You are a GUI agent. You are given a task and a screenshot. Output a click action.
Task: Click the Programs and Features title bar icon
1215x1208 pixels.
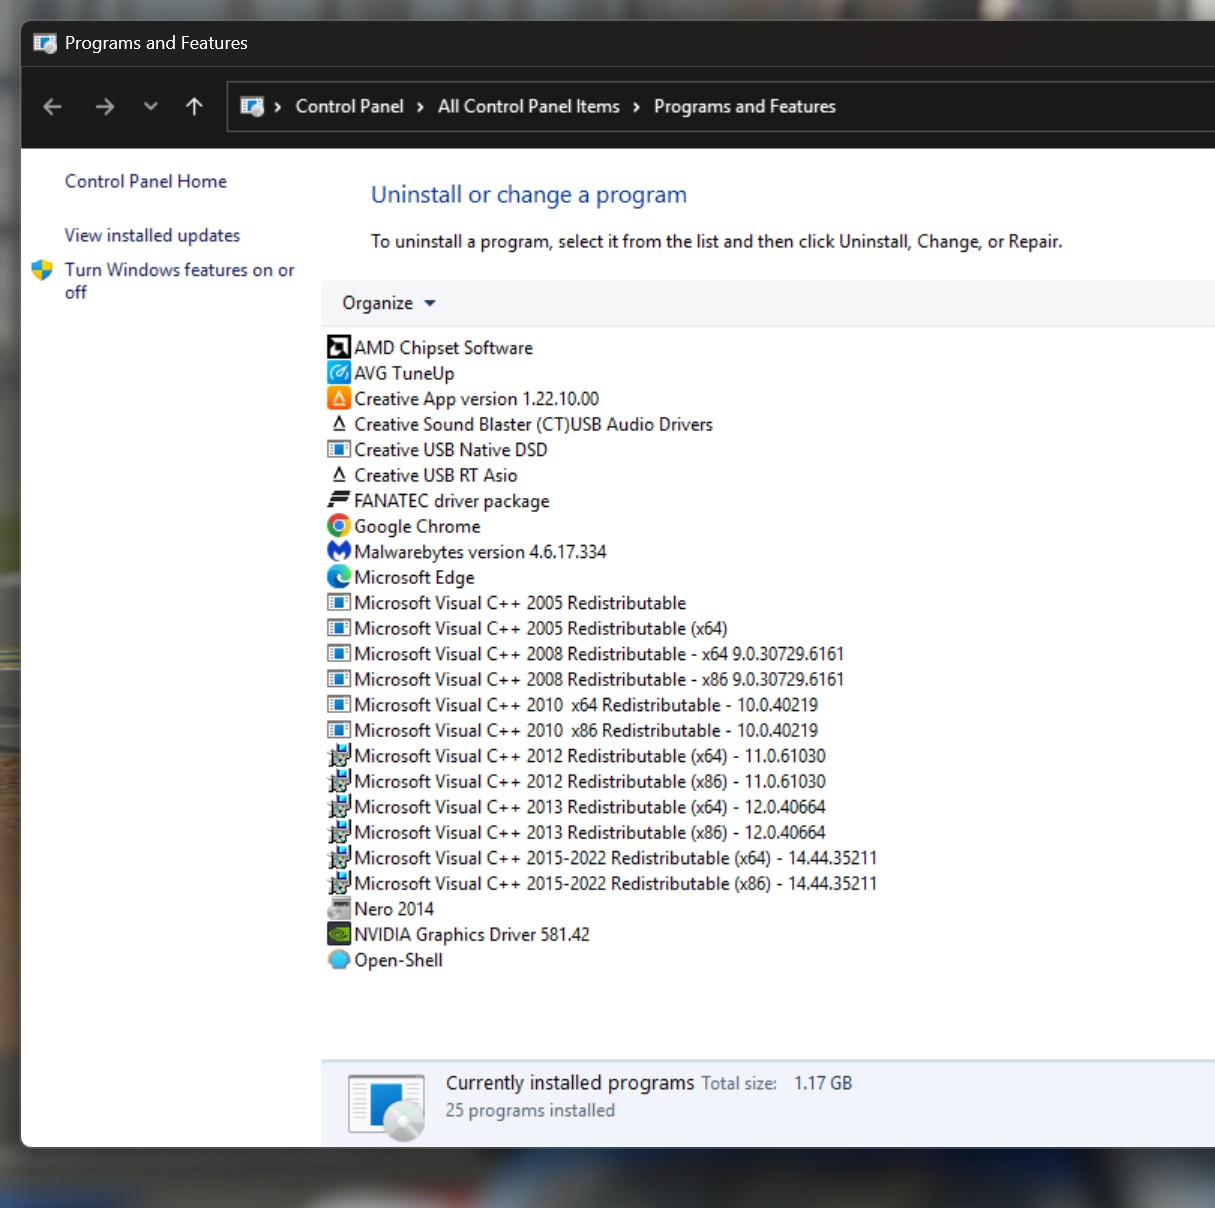tap(45, 43)
